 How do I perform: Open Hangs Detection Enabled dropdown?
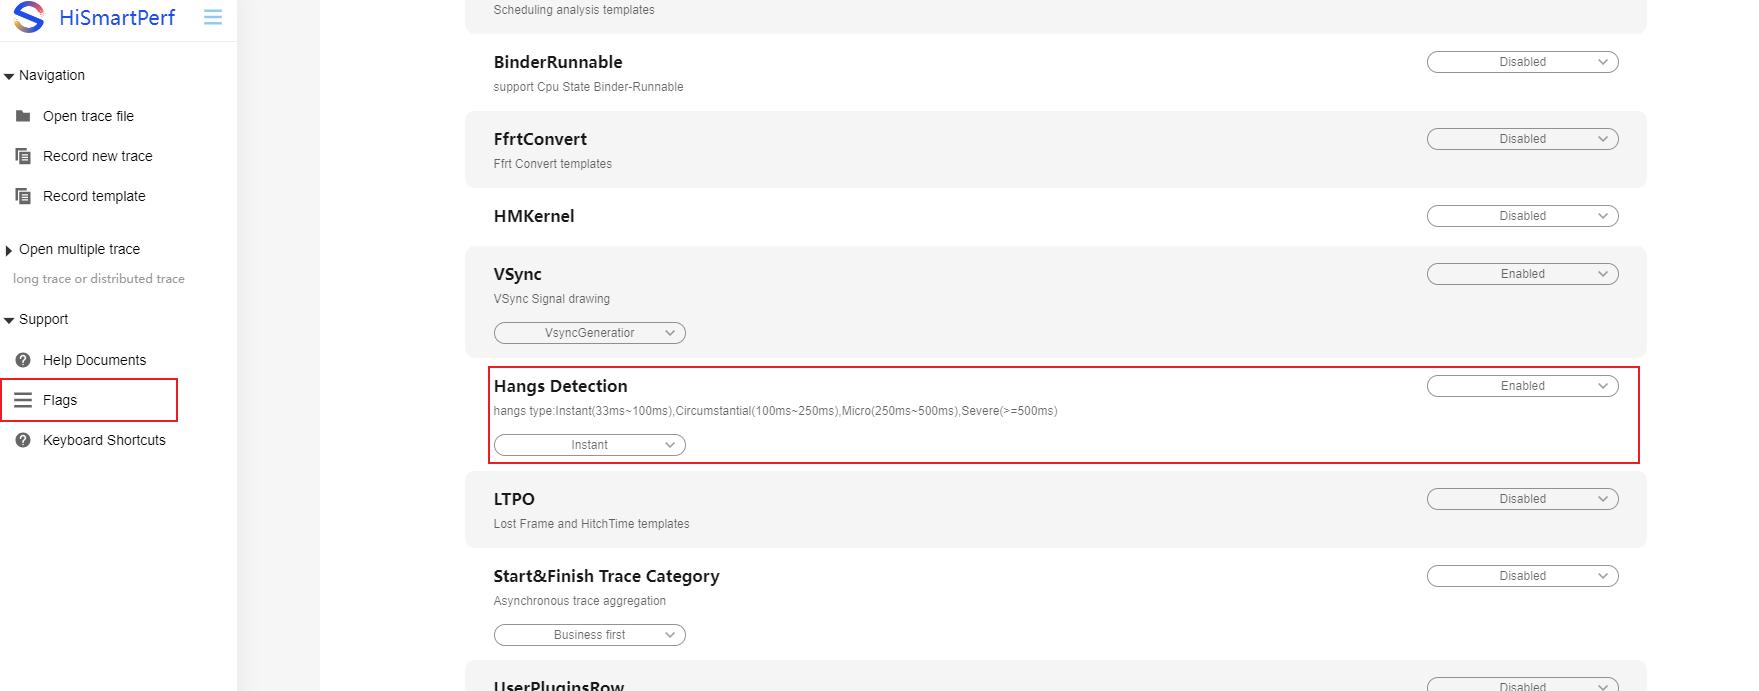[1522, 386]
